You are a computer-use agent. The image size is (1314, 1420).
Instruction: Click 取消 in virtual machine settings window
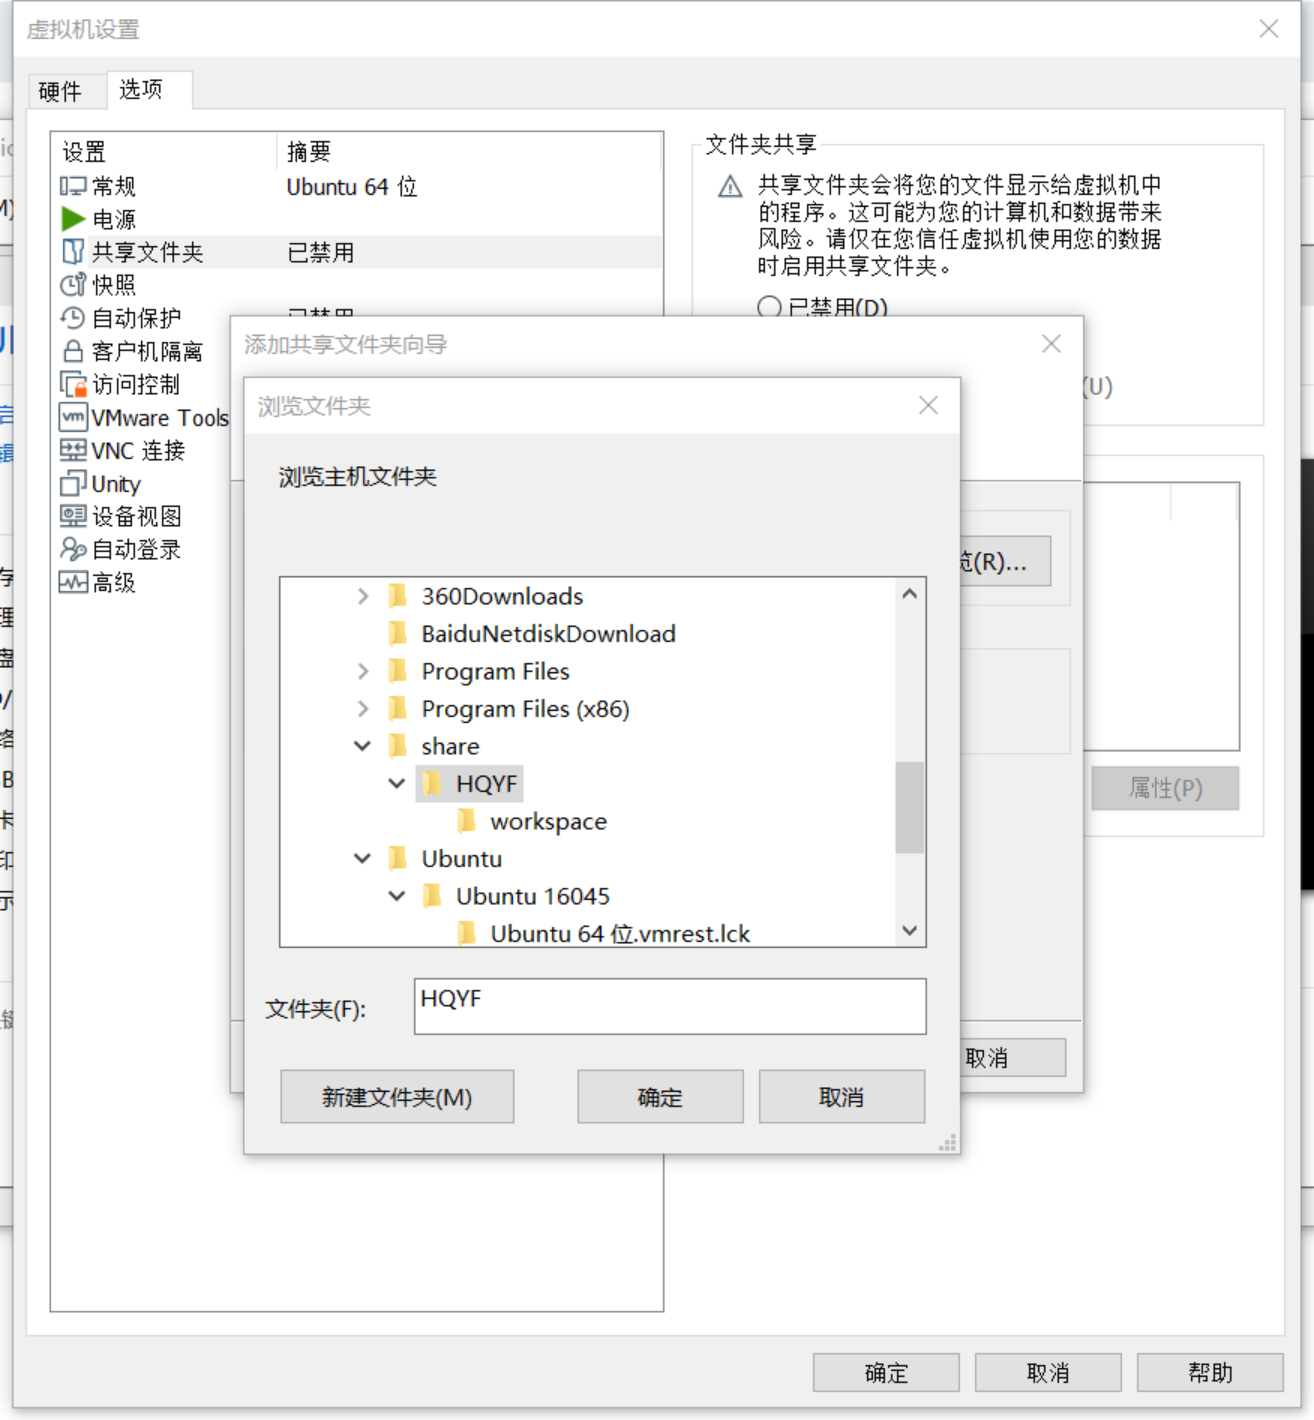pos(1048,1373)
